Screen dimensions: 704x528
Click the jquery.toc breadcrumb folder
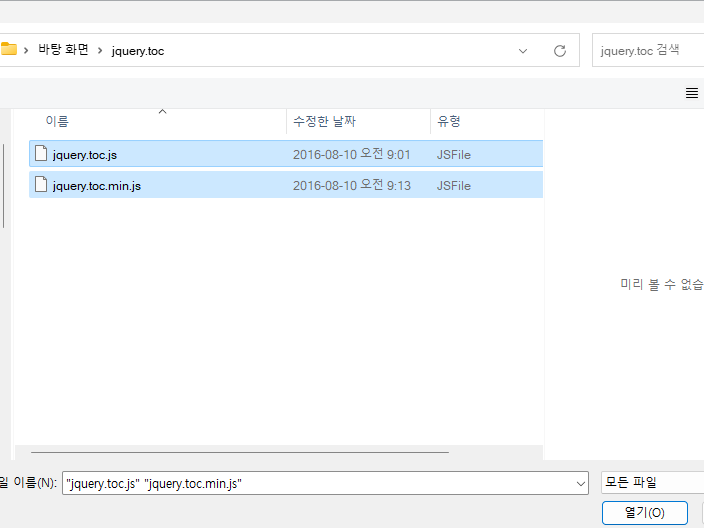[x=138, y=51]
